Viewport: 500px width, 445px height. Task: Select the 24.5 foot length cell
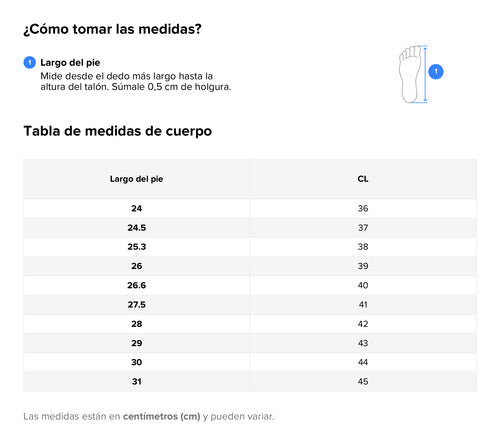tap(137, 228)
